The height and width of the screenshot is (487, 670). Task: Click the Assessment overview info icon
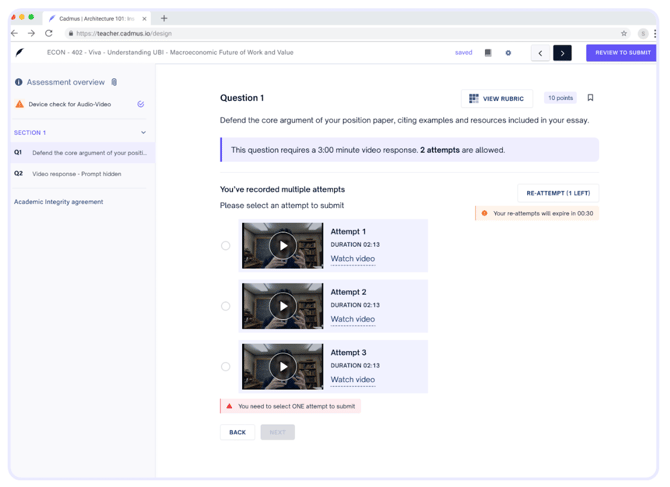point(18,82)
